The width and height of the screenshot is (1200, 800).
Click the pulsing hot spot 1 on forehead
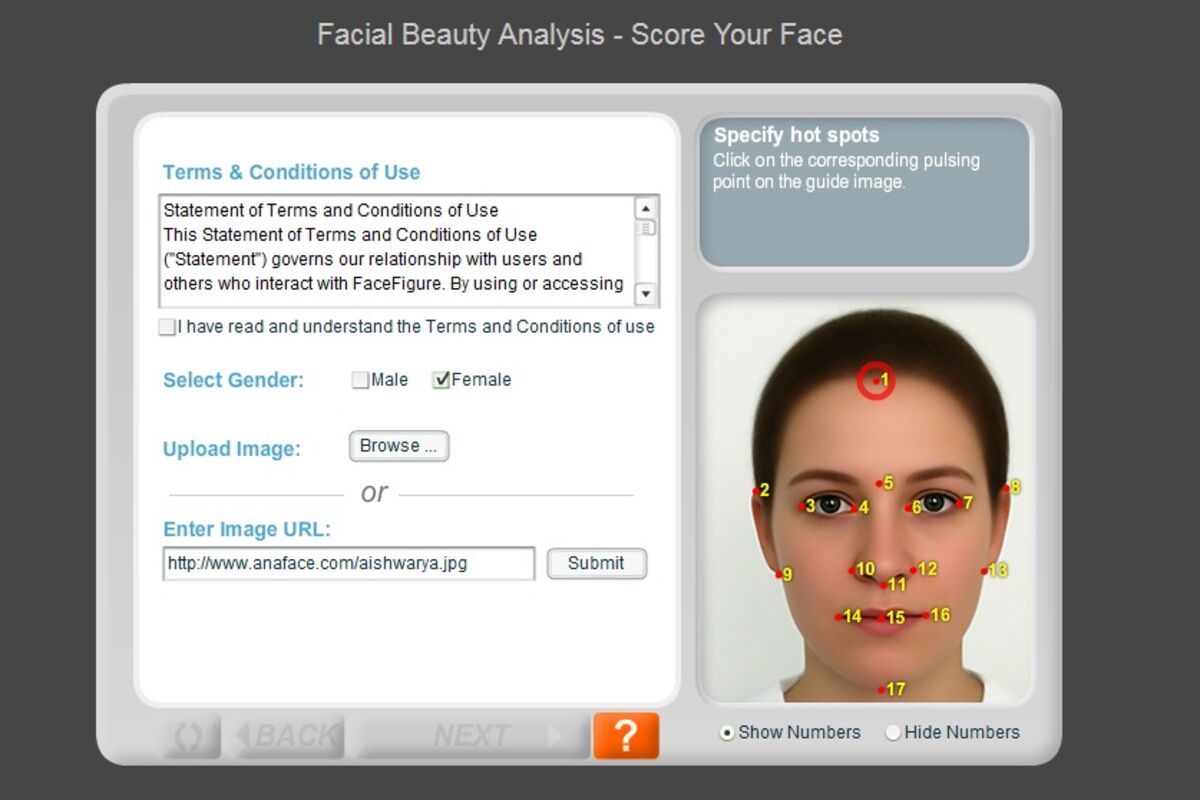[x=876, y=381]
